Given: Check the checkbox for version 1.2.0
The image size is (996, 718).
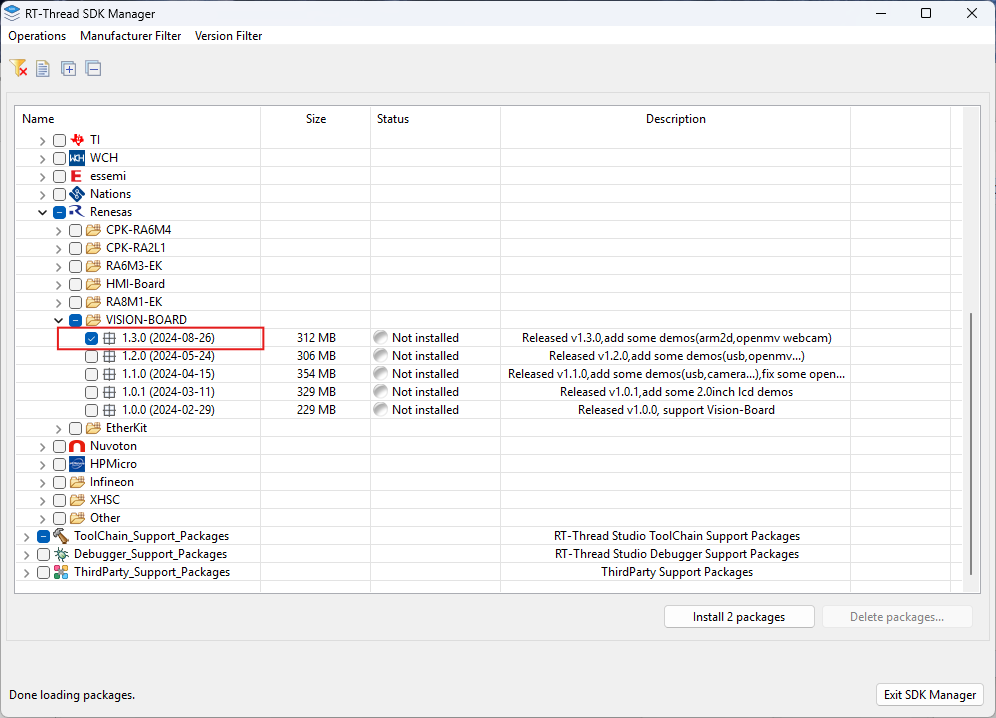Looking at the screenshot, I should click(91, 355).
